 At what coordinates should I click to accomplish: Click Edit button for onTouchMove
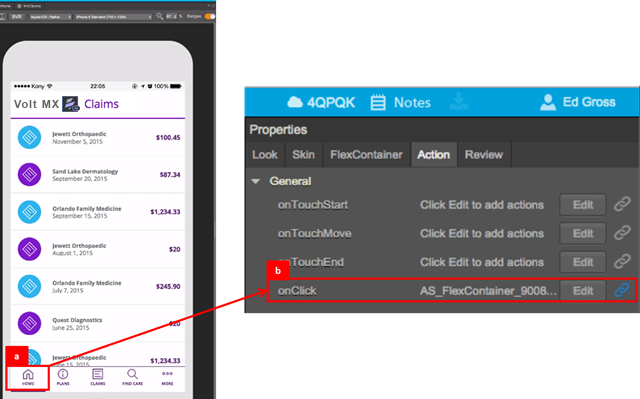[582, 233]
